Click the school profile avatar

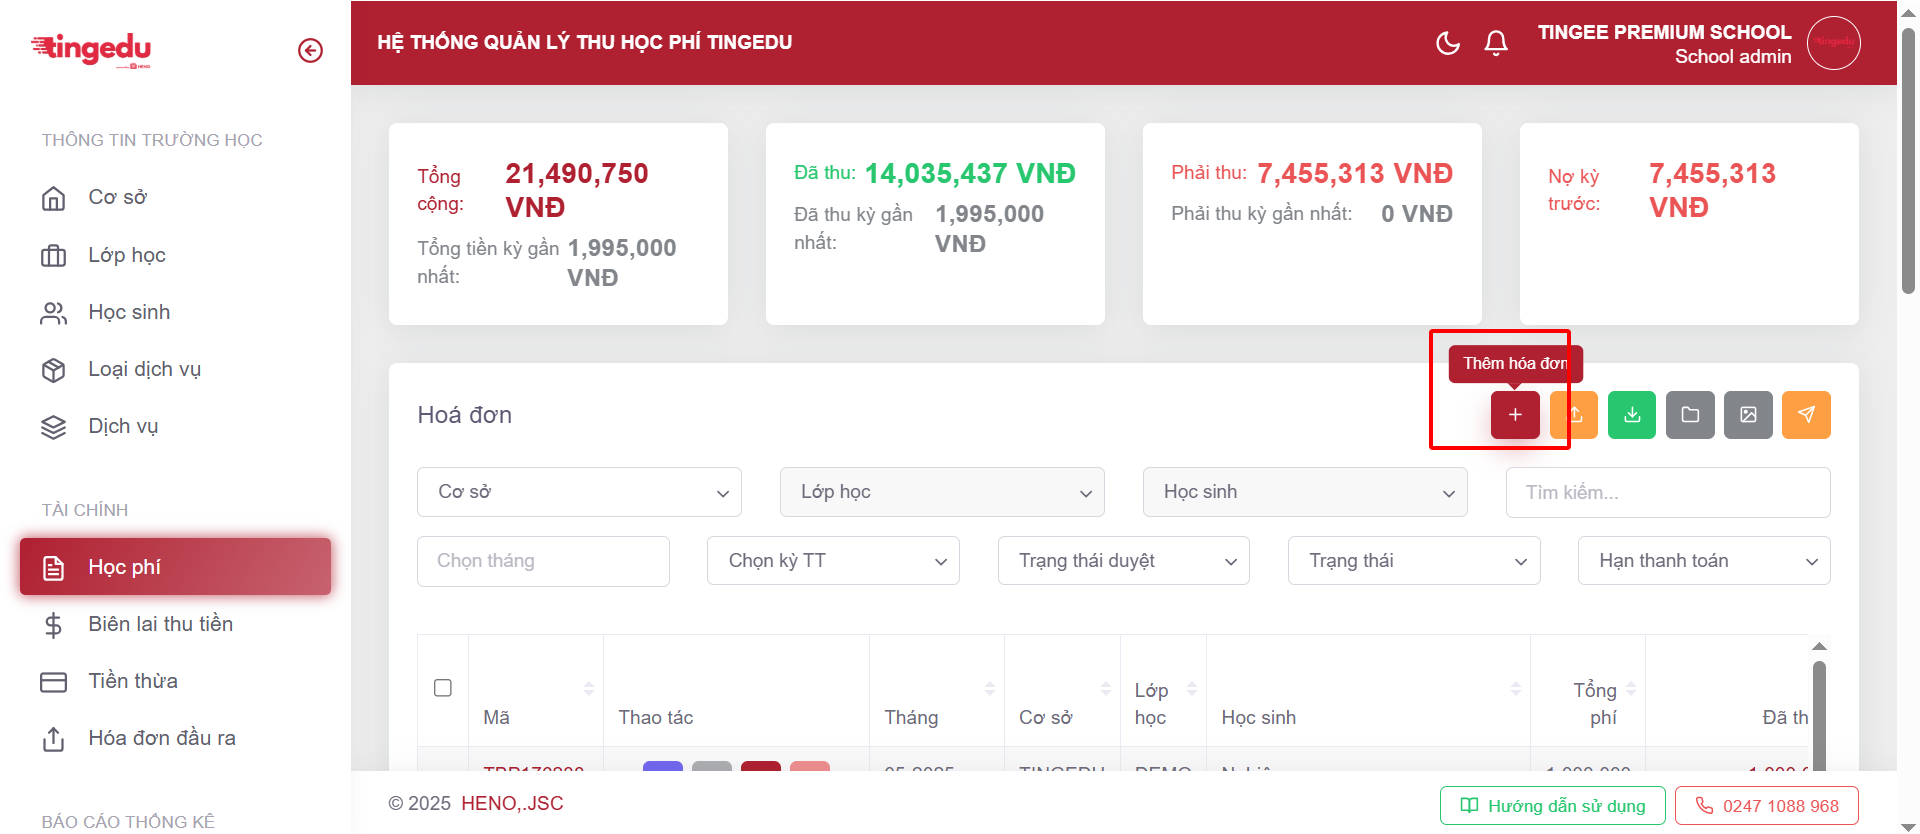coord(1833,43)
